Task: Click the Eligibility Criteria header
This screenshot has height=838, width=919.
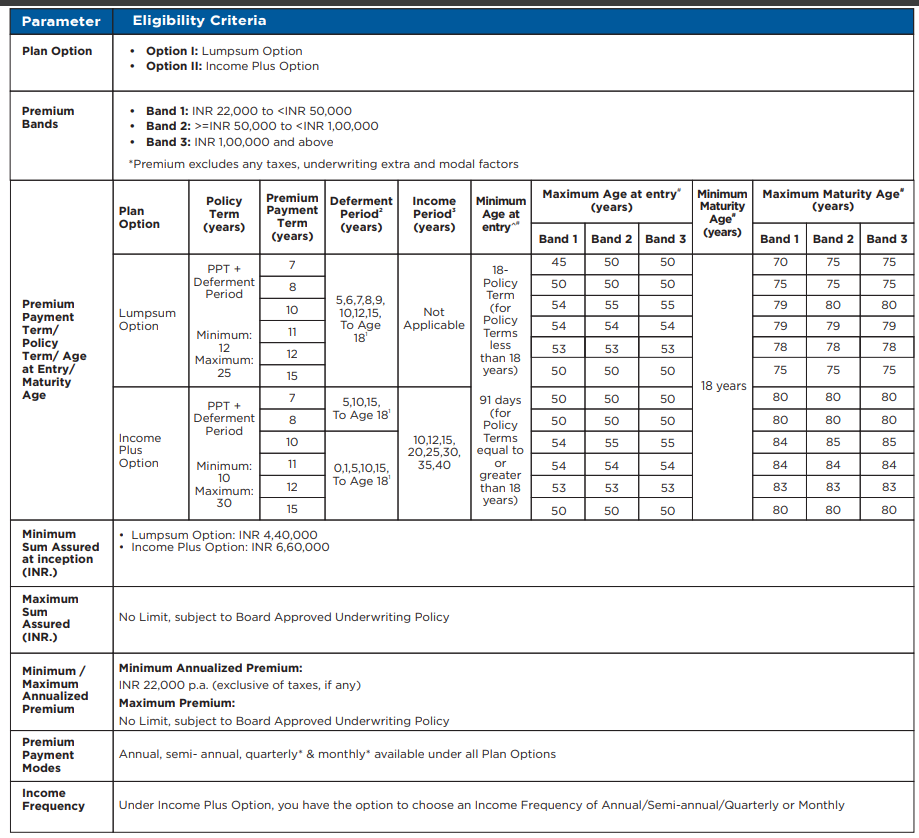Action: [x=199, y=21]
